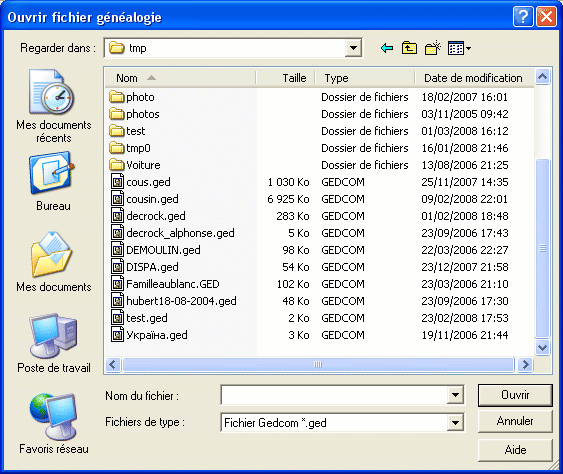Sort by Date de modification column
This screenshot has width=563, height=474.
pos(474,78)
